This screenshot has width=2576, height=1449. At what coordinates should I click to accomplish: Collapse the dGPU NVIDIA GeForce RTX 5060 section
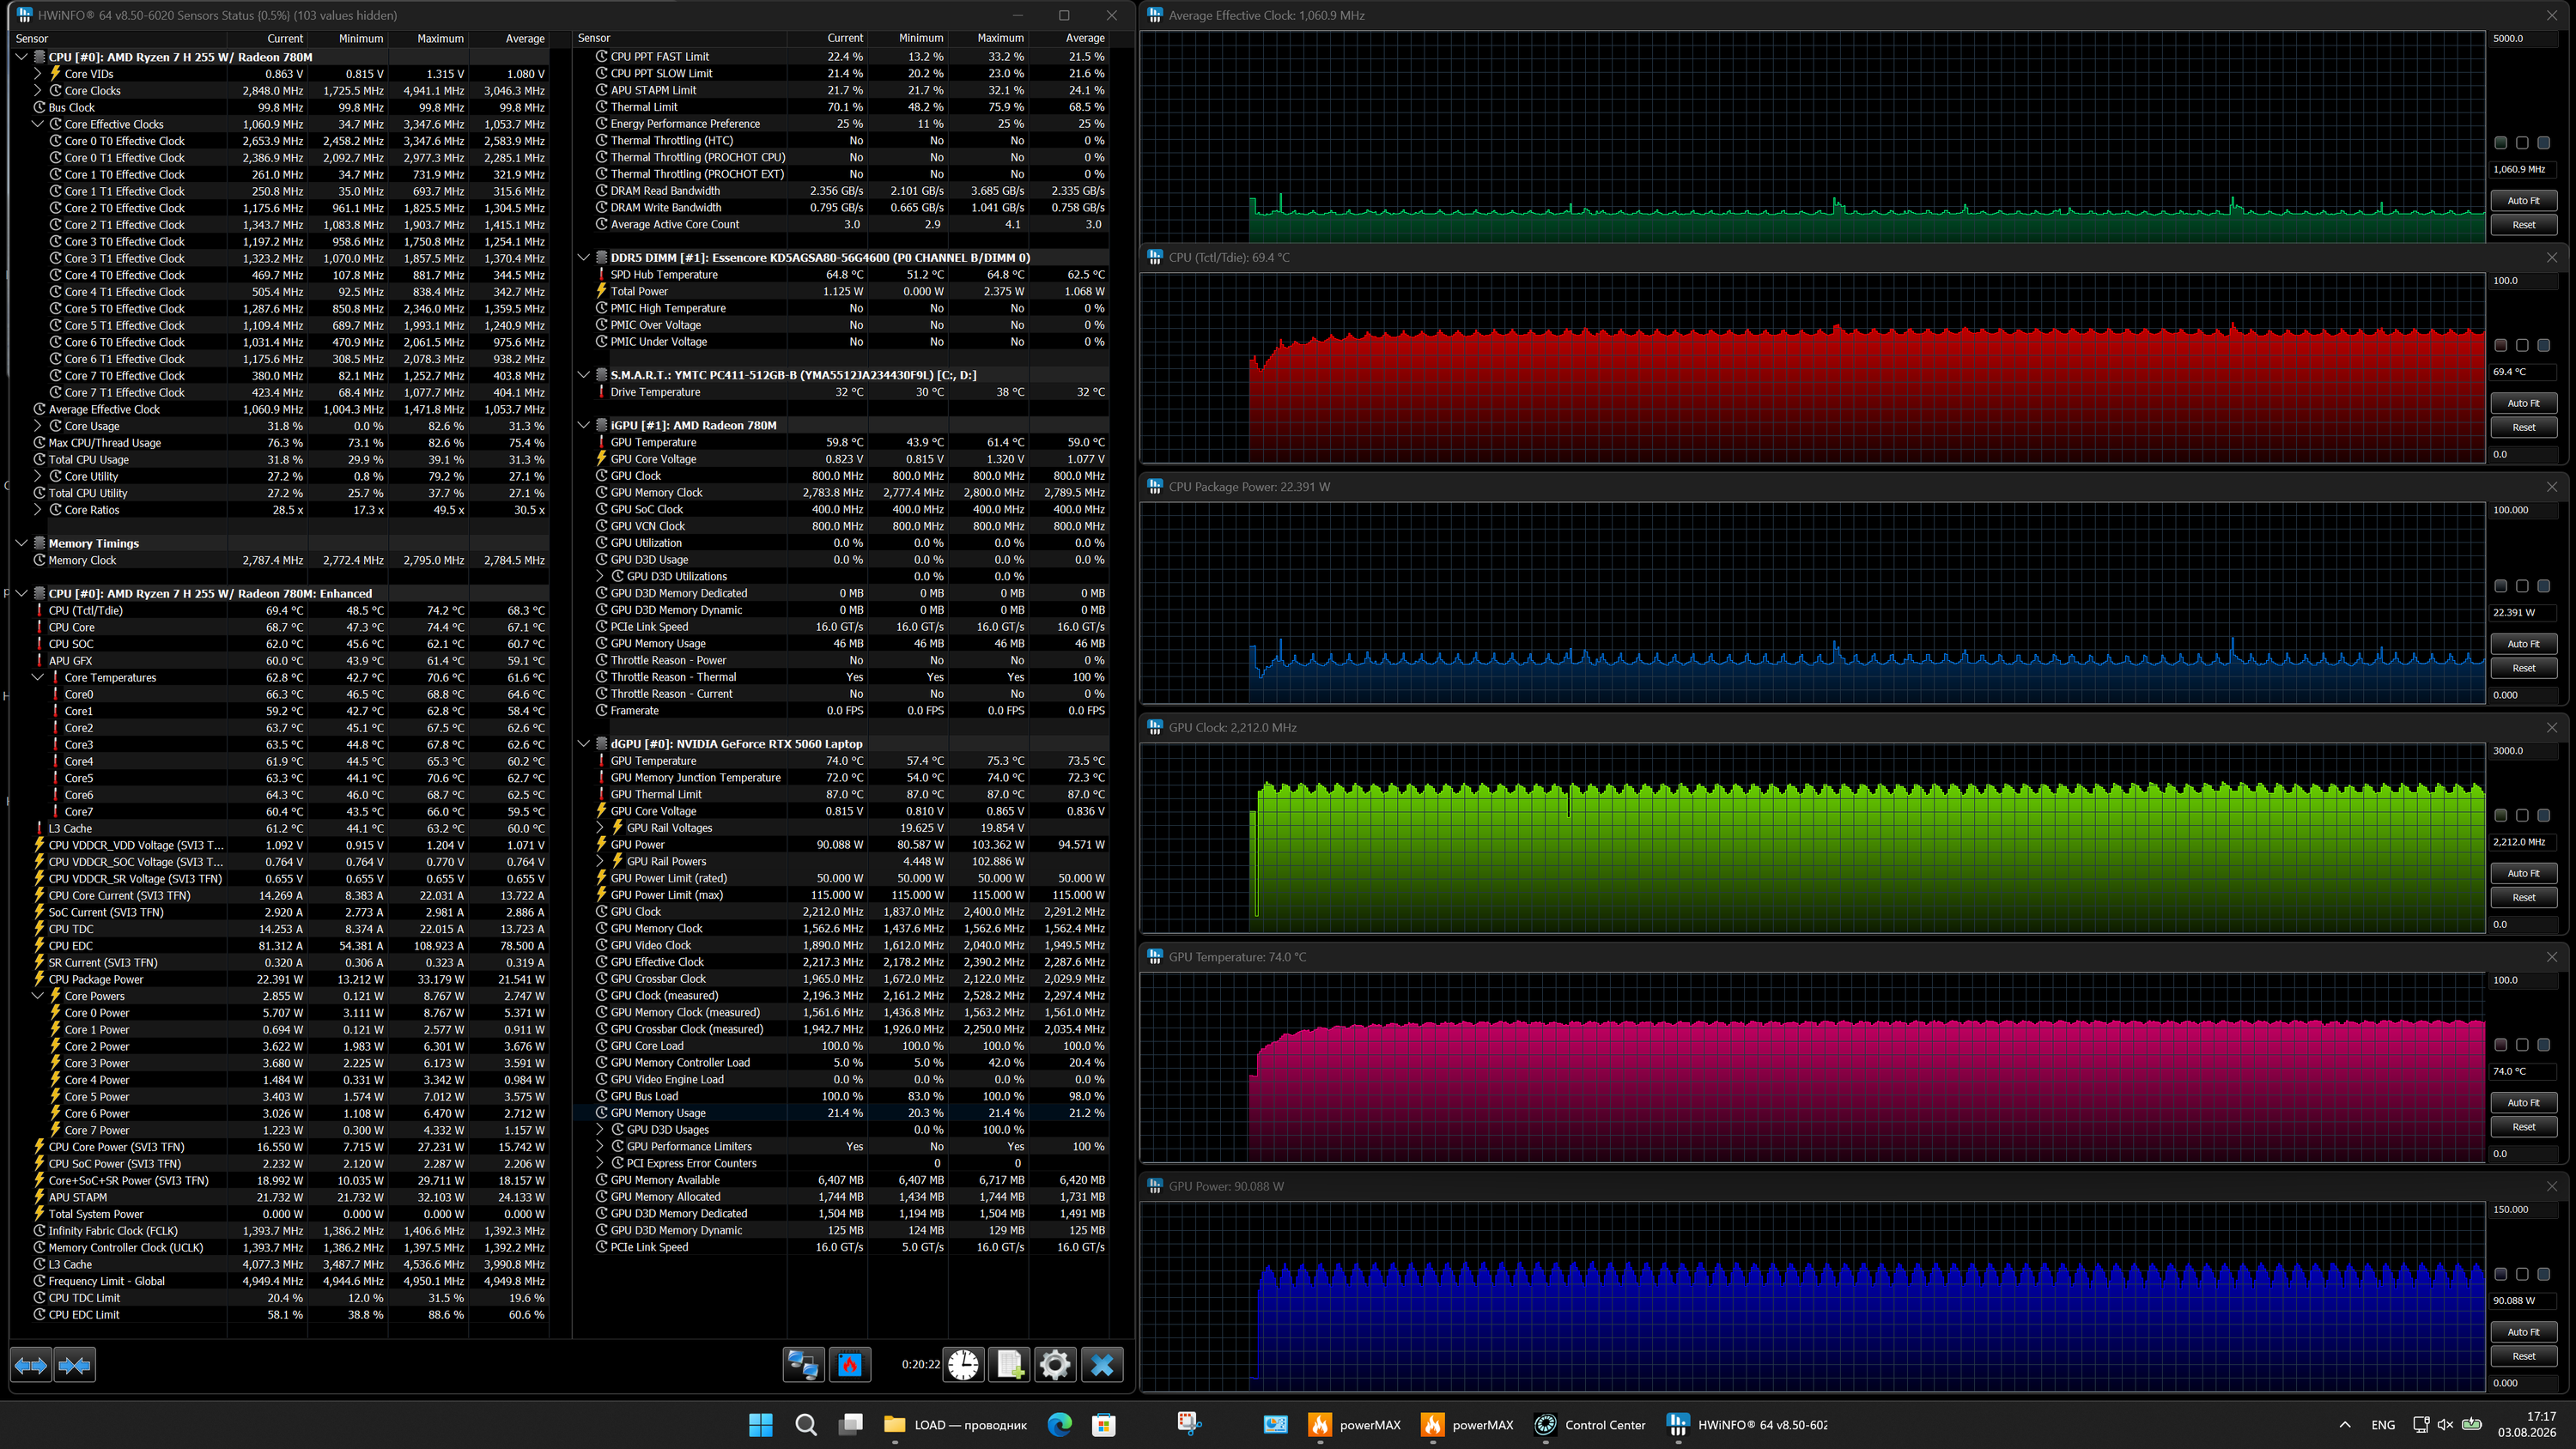pyautogui.click(x=584, y=744)
